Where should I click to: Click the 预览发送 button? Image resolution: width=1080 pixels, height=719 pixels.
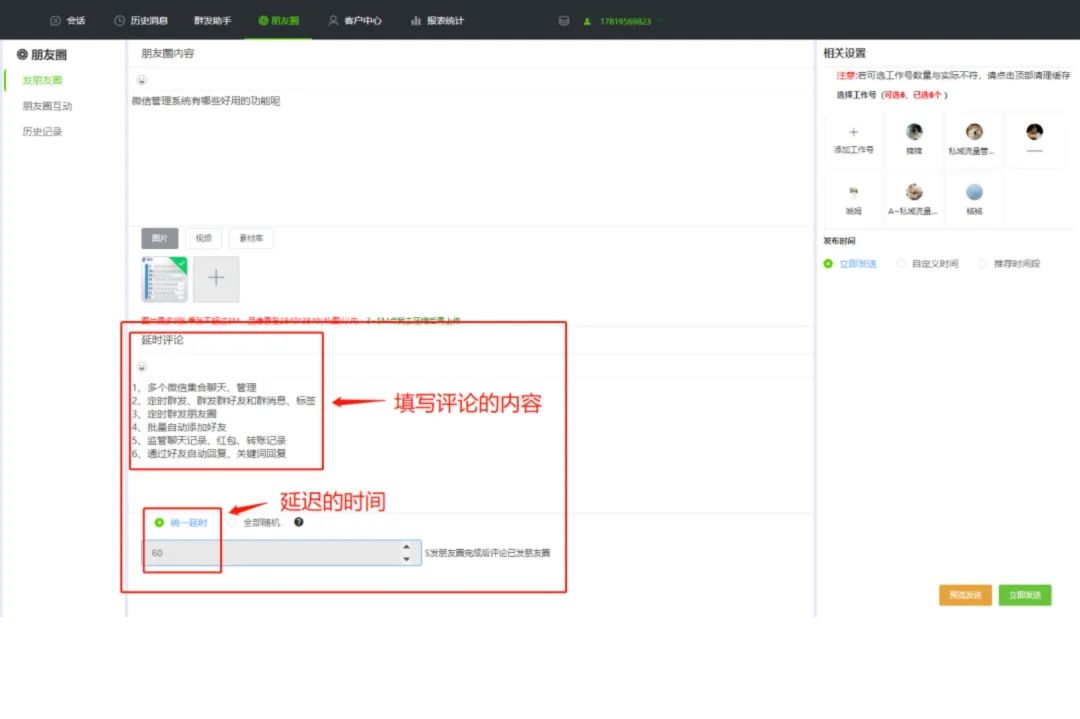coord(964,595)
